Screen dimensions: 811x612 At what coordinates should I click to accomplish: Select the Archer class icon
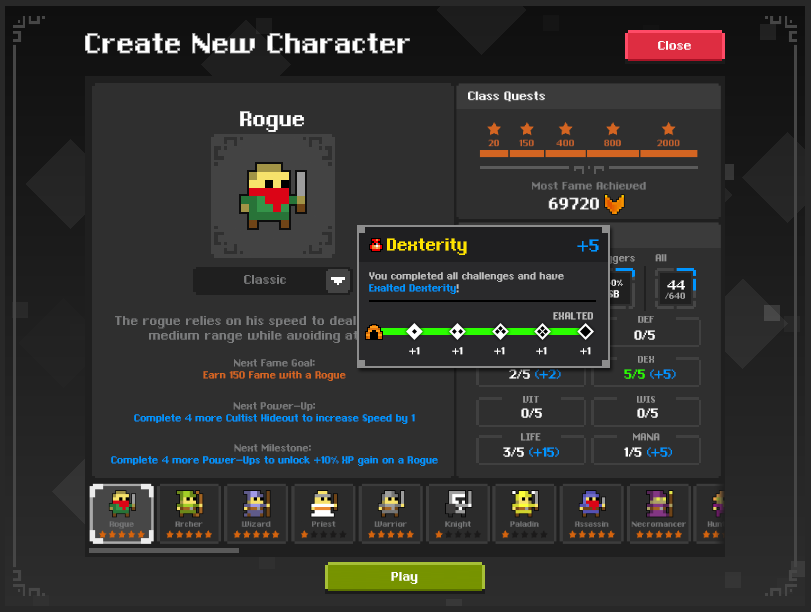(x=189, y=513)
